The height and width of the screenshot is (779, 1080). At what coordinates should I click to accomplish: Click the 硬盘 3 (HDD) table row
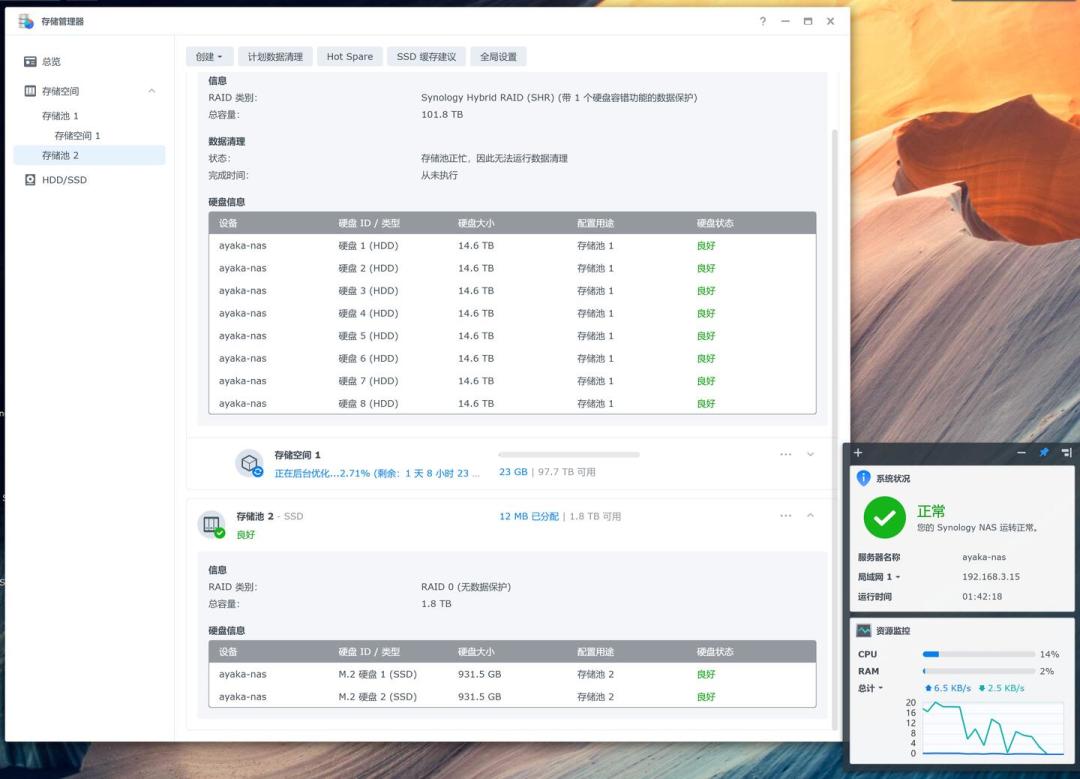[x=512, y=291]
